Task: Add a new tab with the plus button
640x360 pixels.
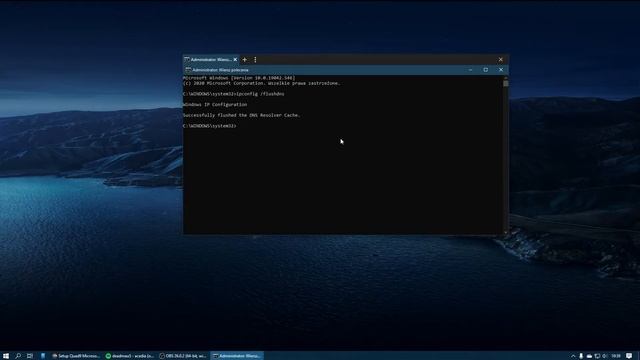Action: (244, 60)
